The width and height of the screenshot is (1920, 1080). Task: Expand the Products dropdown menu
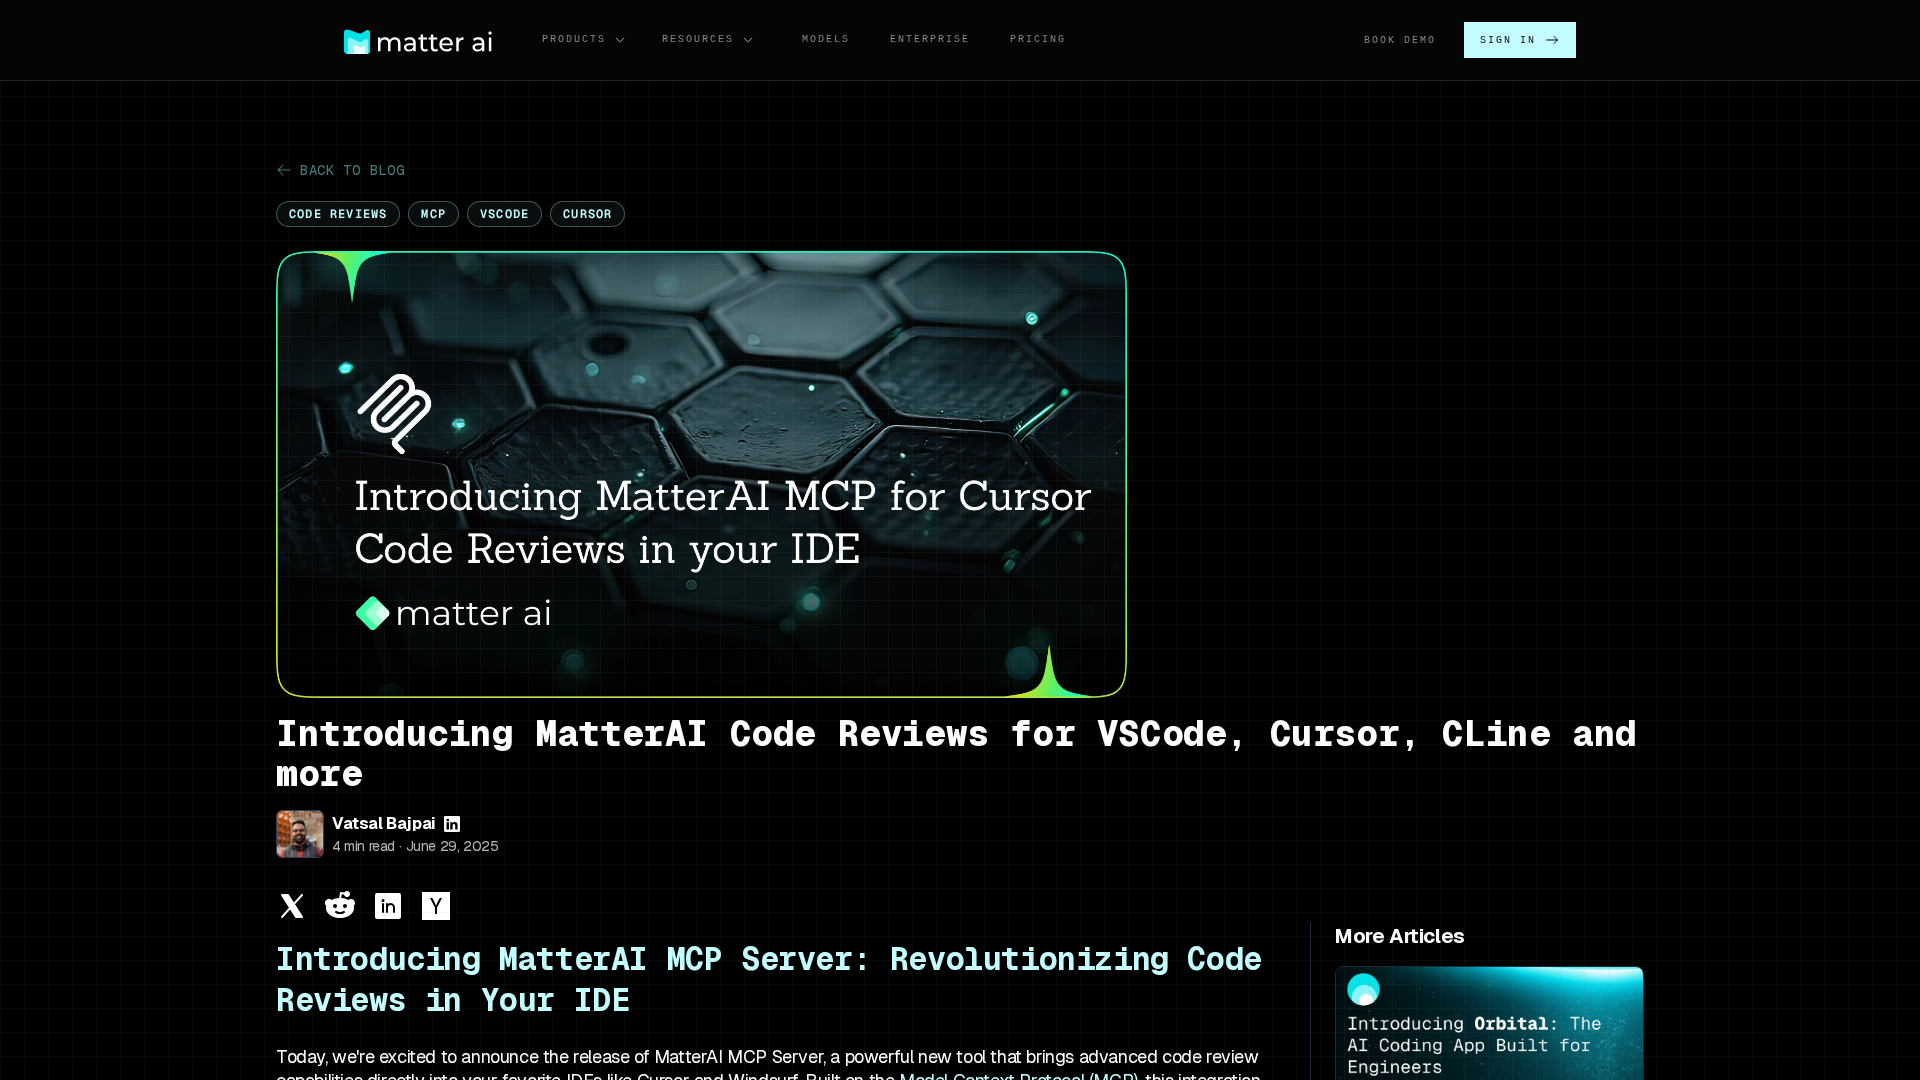coord(583,39)
